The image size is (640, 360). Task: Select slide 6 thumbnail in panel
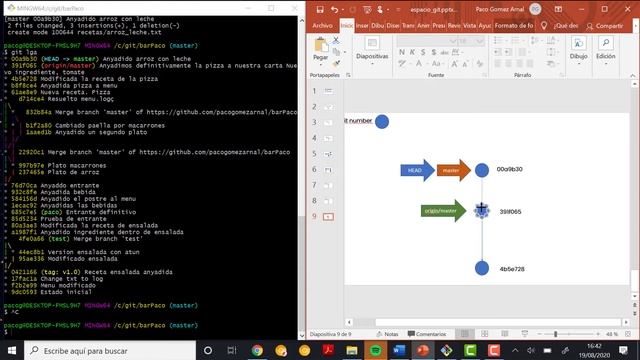[x=329, y=169]
